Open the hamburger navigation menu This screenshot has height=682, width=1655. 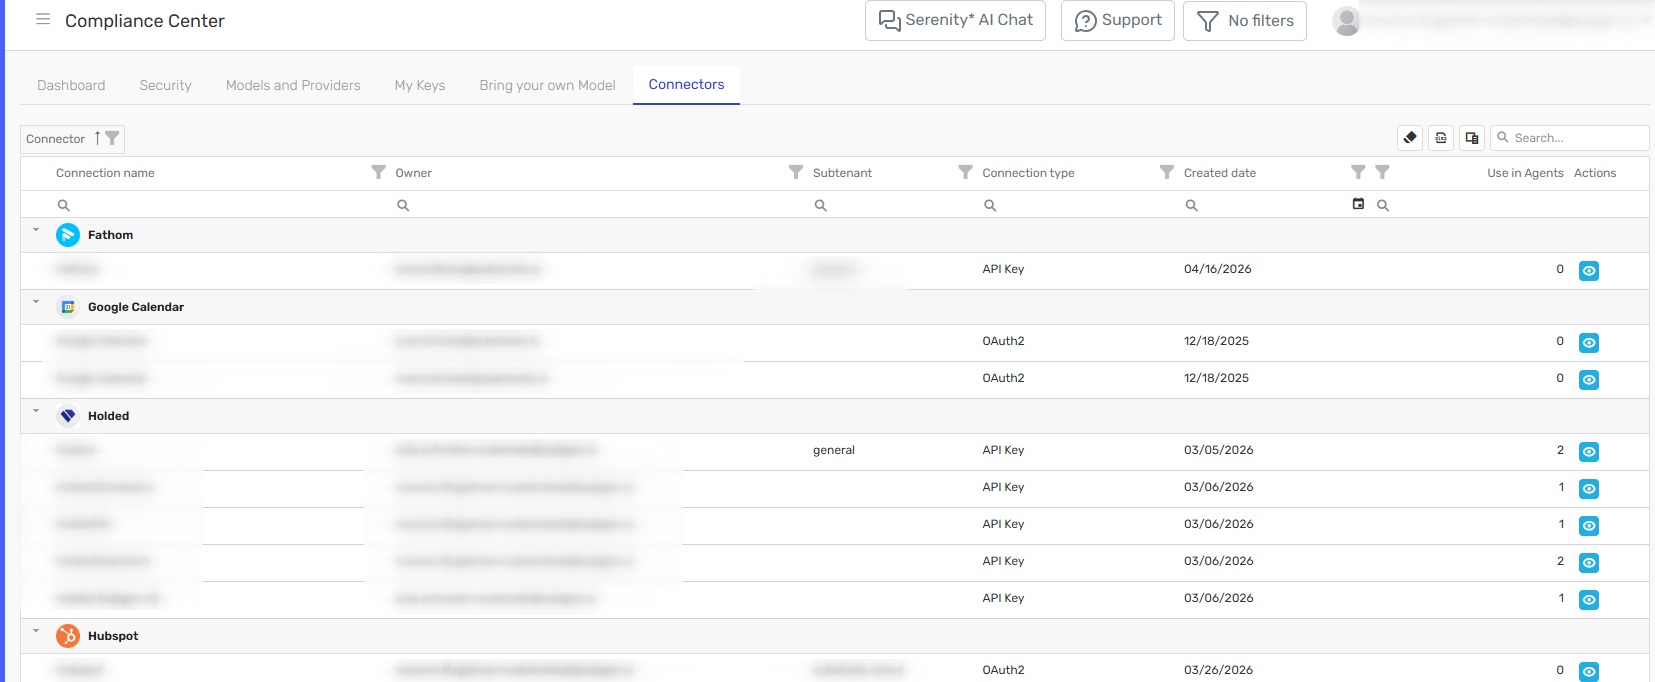[43, 19]
